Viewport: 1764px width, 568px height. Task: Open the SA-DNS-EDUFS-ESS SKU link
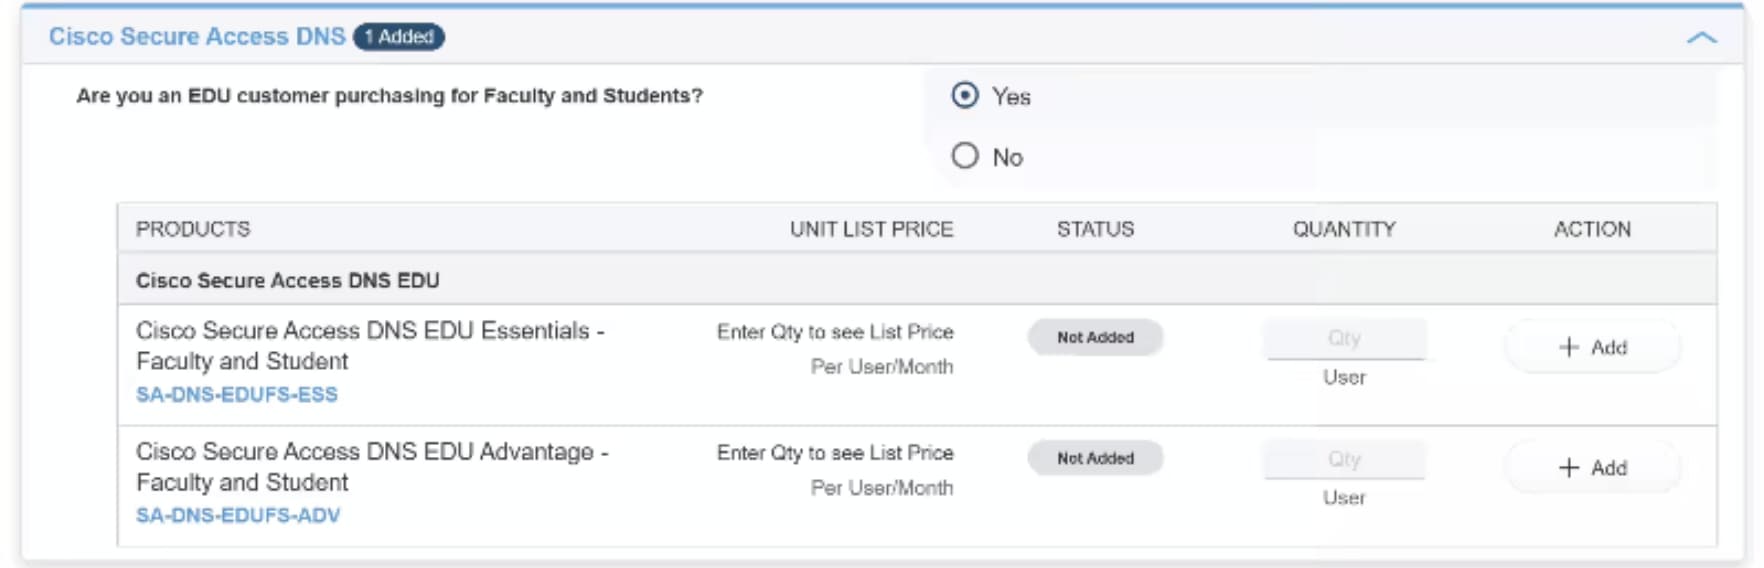point(237,395)
